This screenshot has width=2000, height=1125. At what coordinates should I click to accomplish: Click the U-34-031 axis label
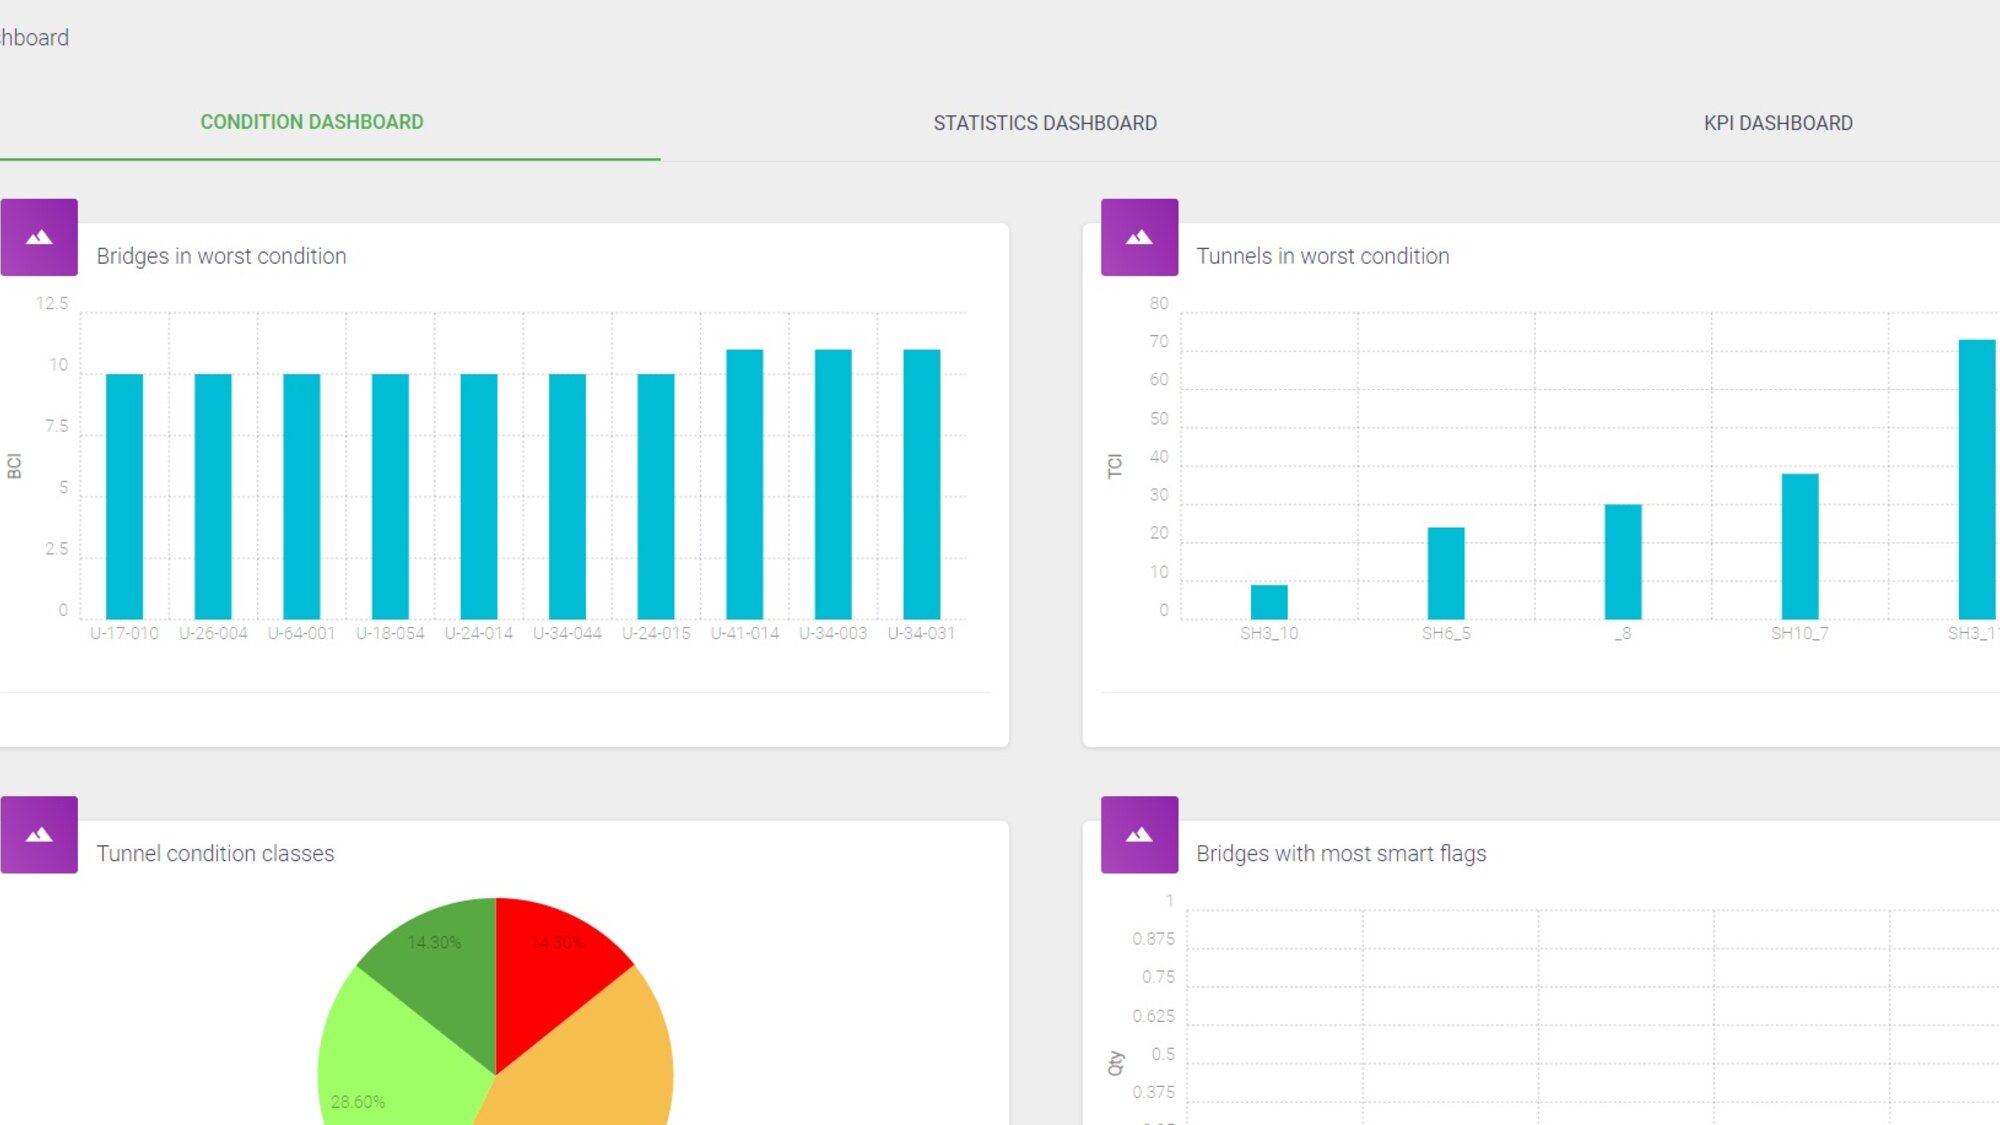coord(921,633)
